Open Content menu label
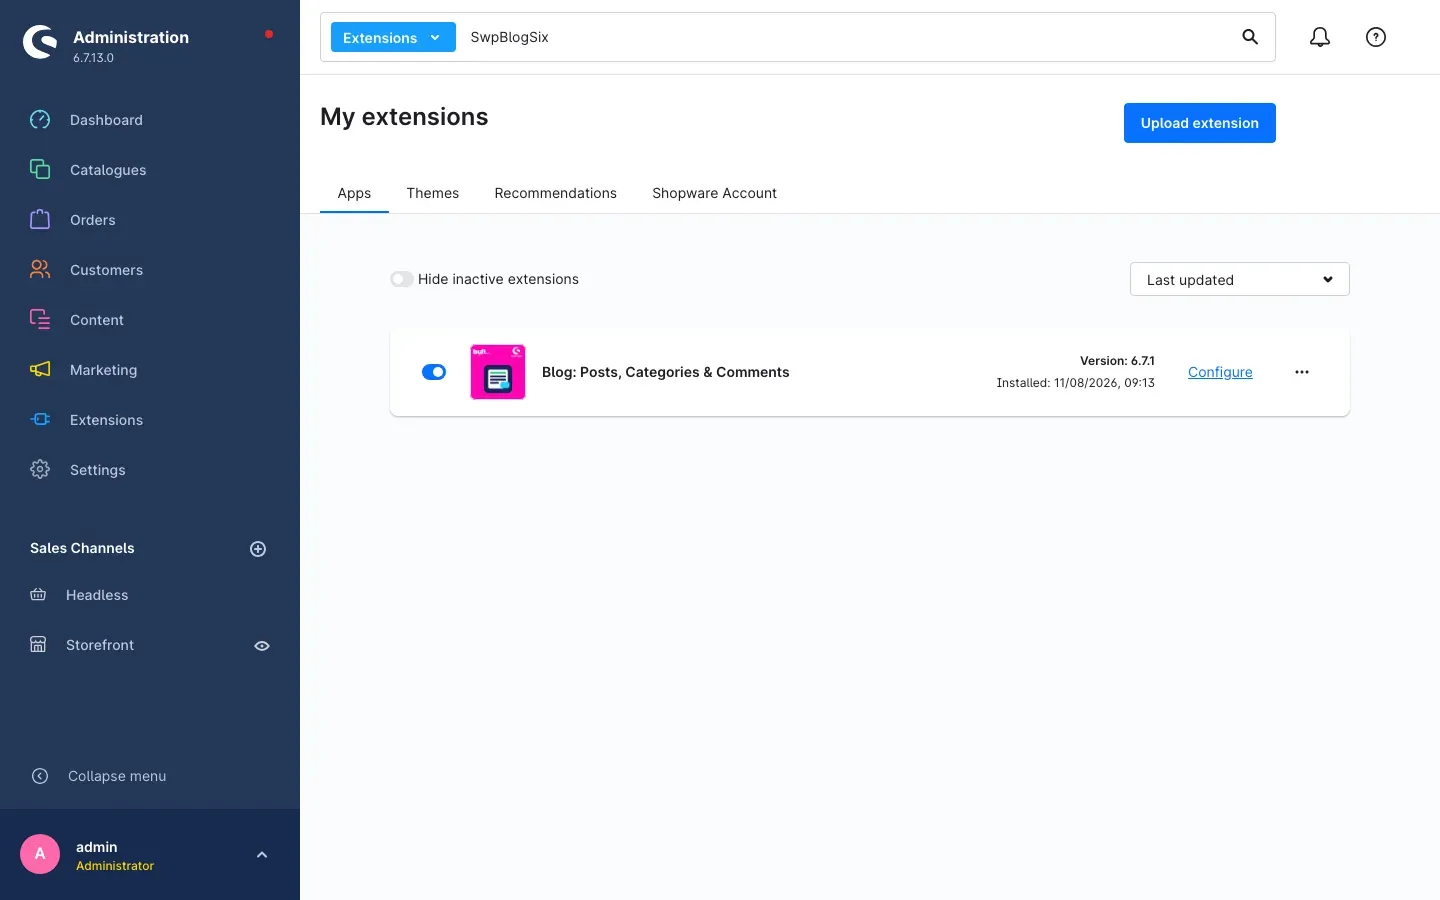This screenshot has height=900, width=1440. coord(97,320)
